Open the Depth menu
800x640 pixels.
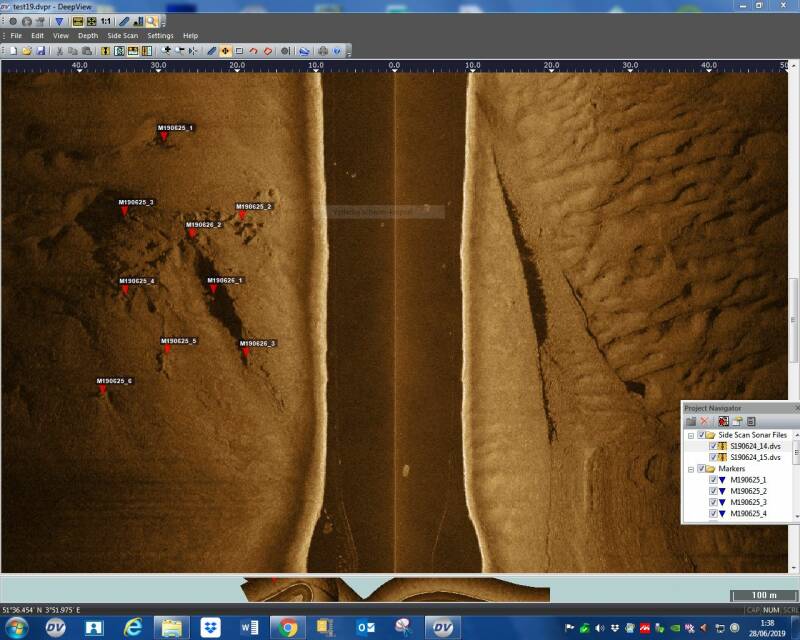[x=88, y=36]
